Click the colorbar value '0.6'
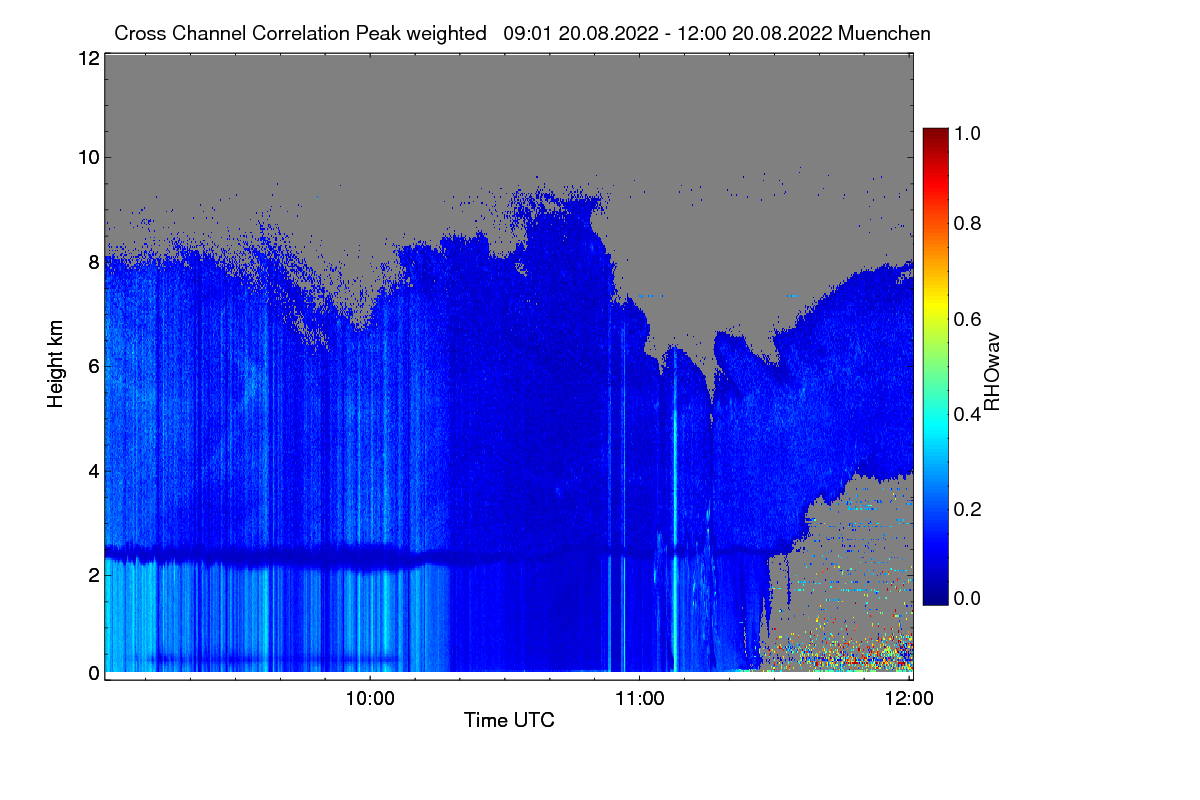 (x=969, y=318)
